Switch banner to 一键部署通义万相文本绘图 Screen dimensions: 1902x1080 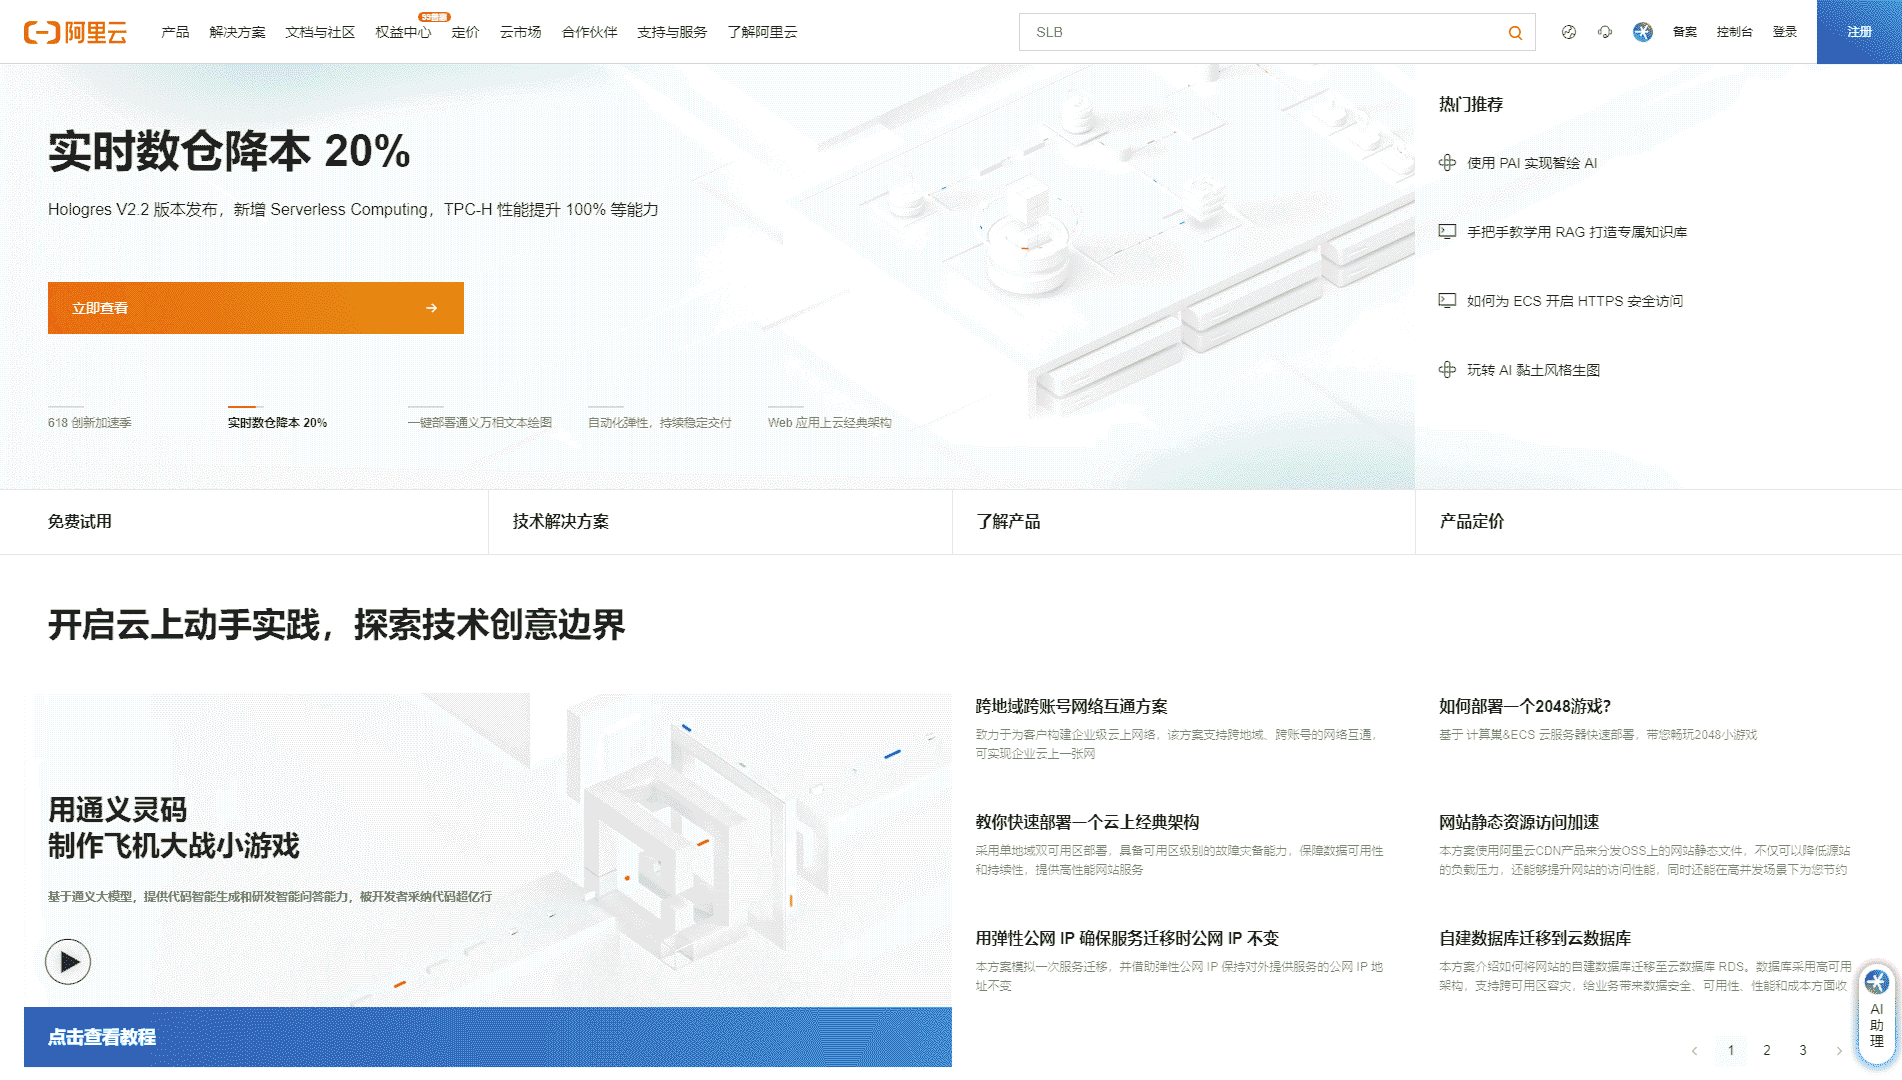pos(480,423)
